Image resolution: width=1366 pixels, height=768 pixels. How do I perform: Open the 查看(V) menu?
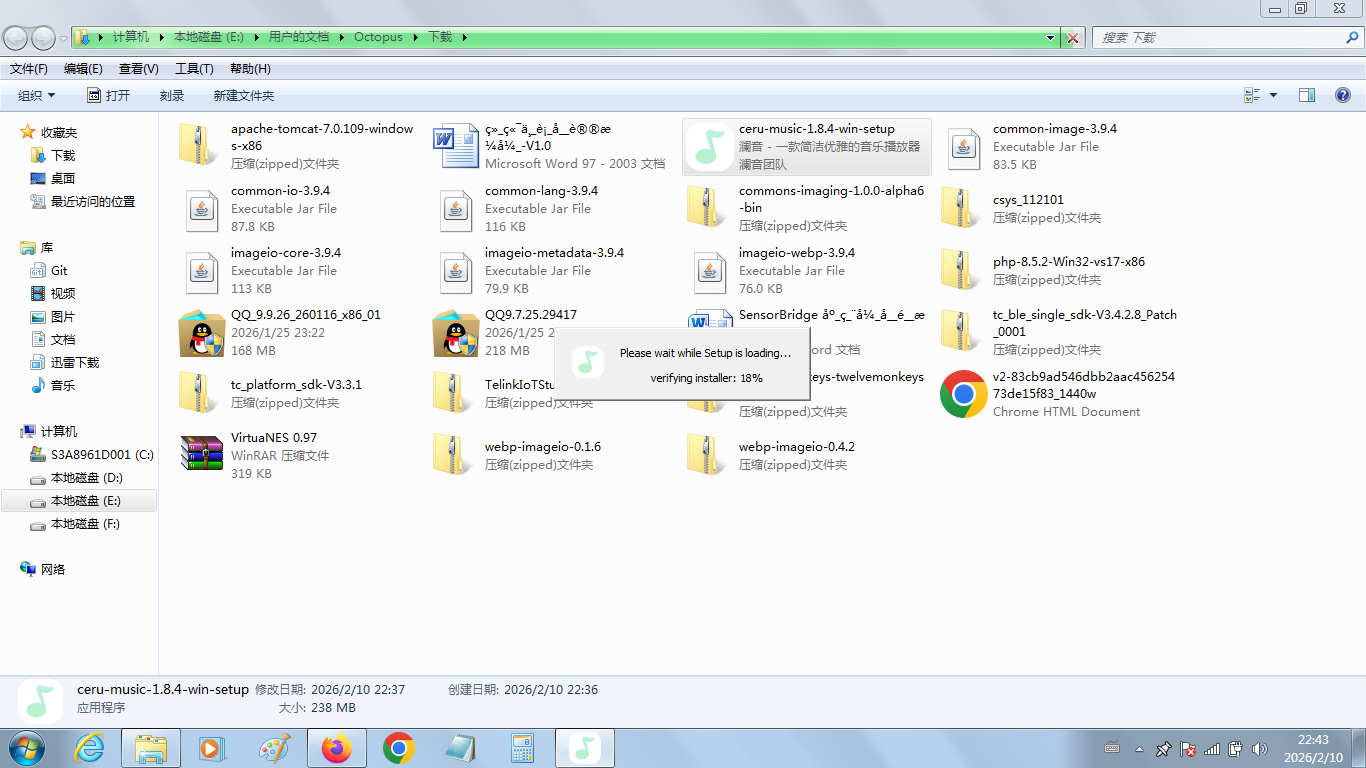138,69
